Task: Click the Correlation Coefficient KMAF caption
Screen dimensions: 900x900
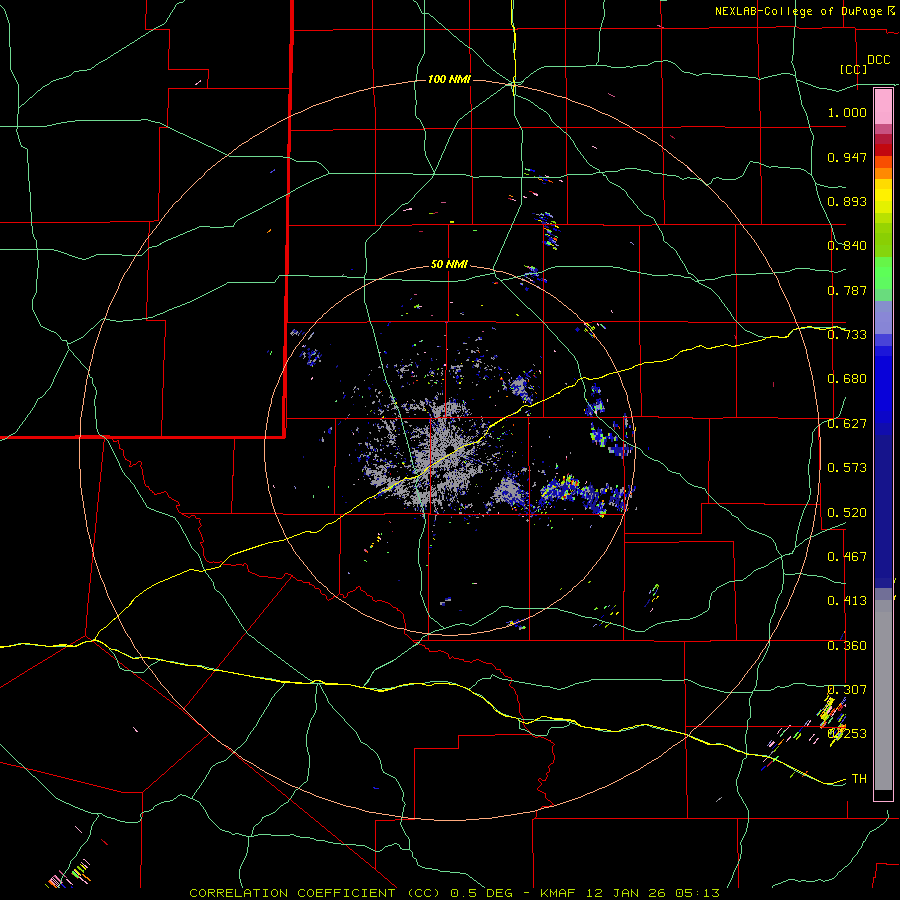Action: tap(454, 893)
